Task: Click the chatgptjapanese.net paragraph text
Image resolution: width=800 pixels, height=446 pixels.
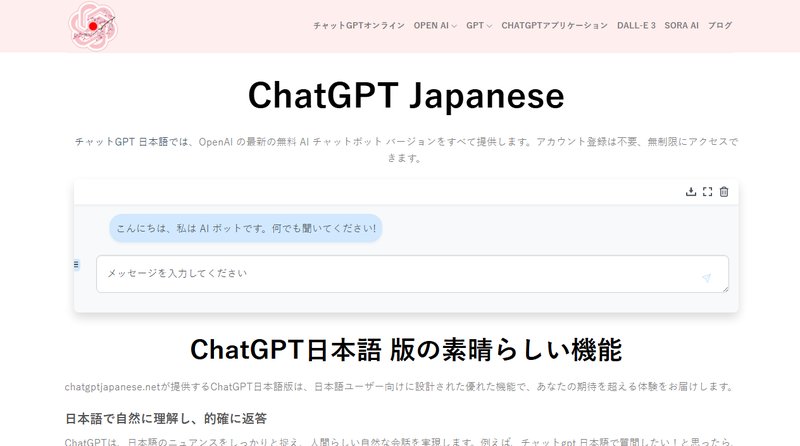Action: click(398, 387)
